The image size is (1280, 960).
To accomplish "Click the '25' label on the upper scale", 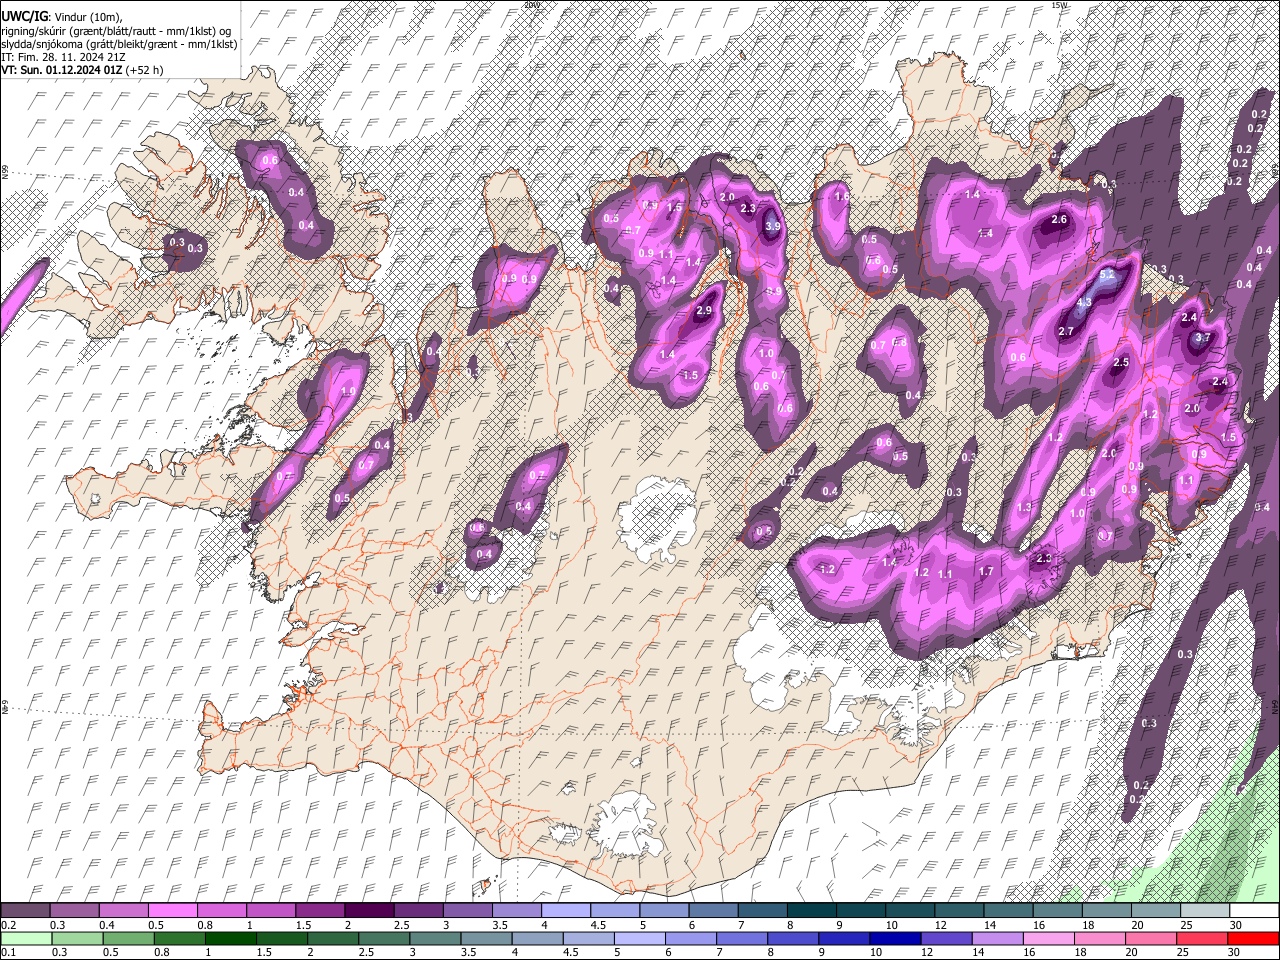I will tap(1185, 925).
